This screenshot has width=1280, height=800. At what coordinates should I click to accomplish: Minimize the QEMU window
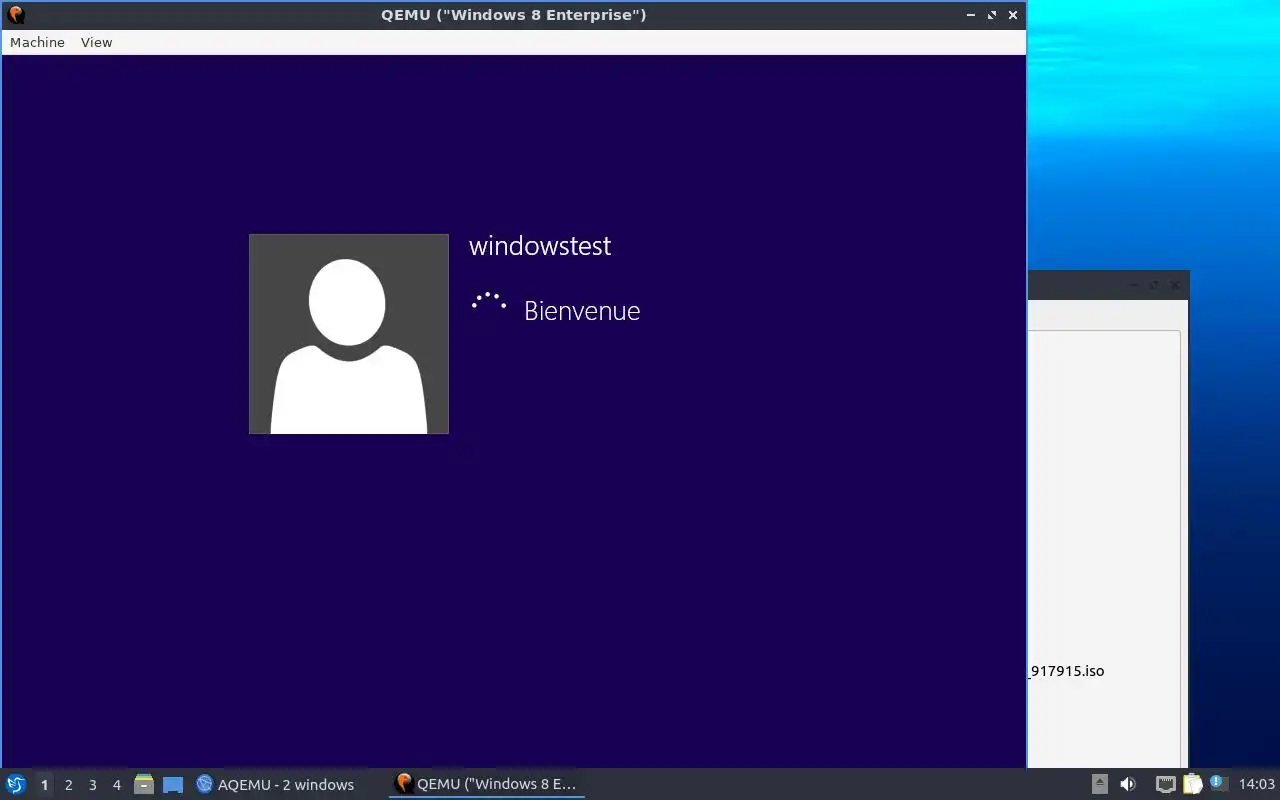(971, 15)
